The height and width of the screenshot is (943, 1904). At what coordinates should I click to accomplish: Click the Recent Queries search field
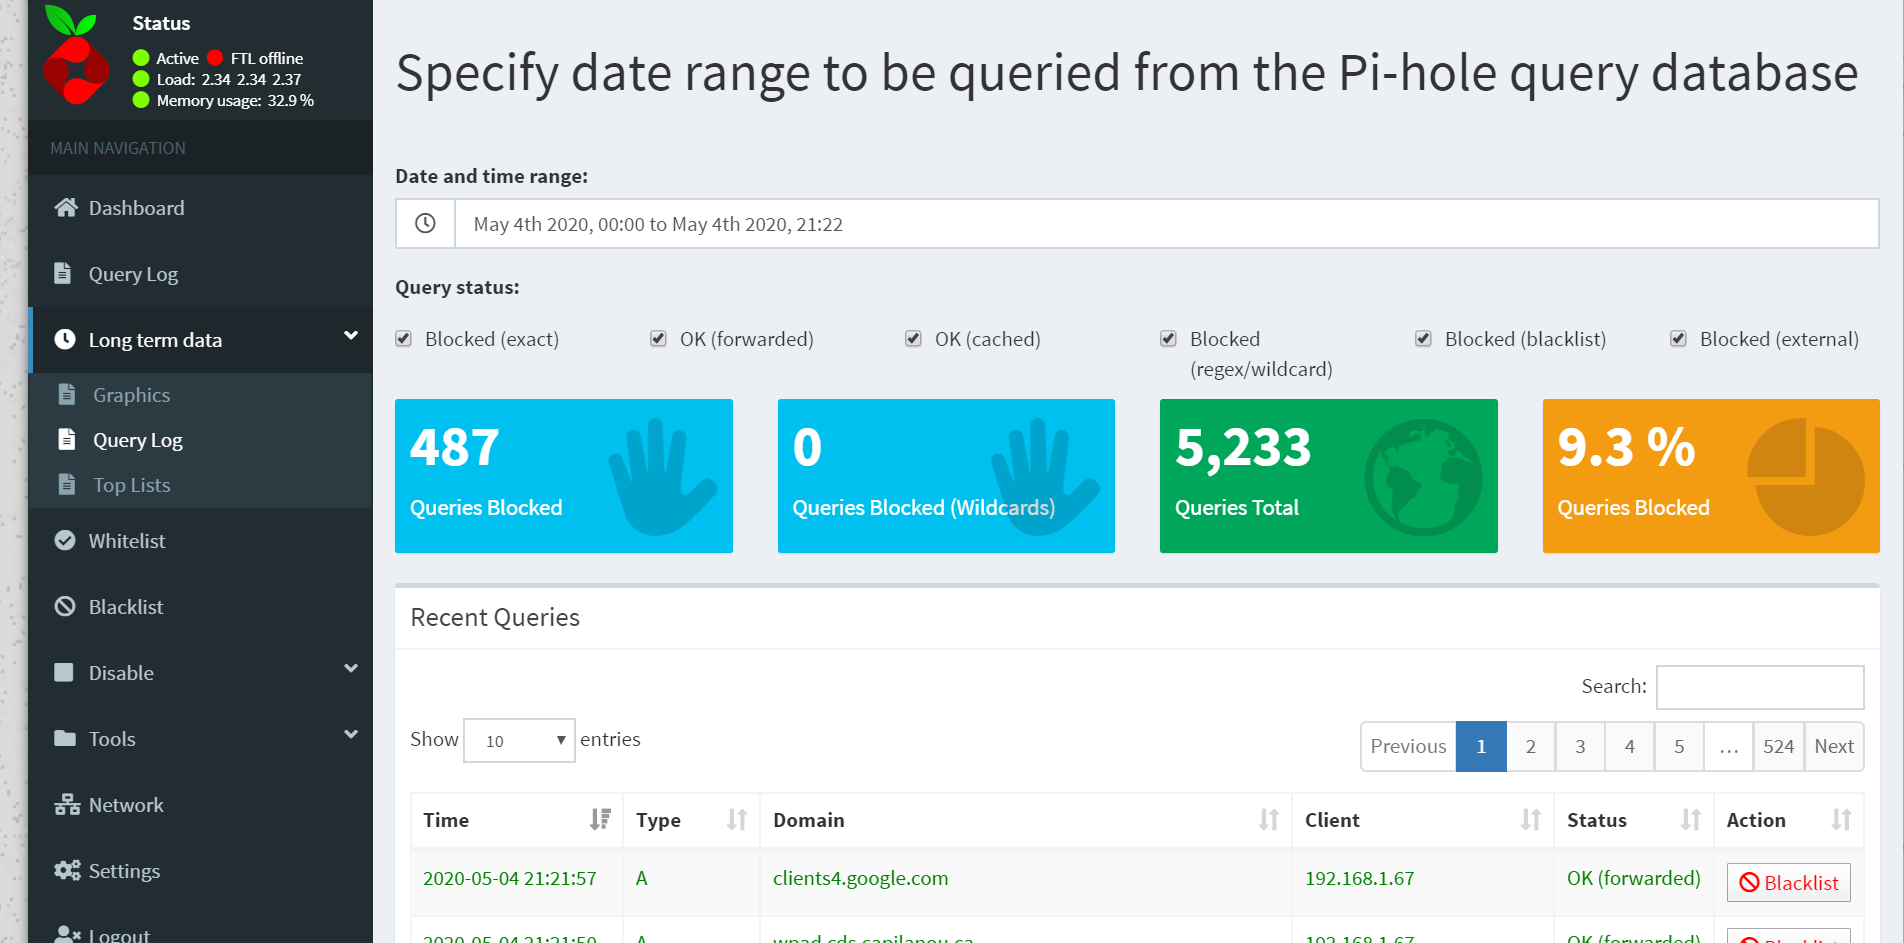coord(1760,687)
